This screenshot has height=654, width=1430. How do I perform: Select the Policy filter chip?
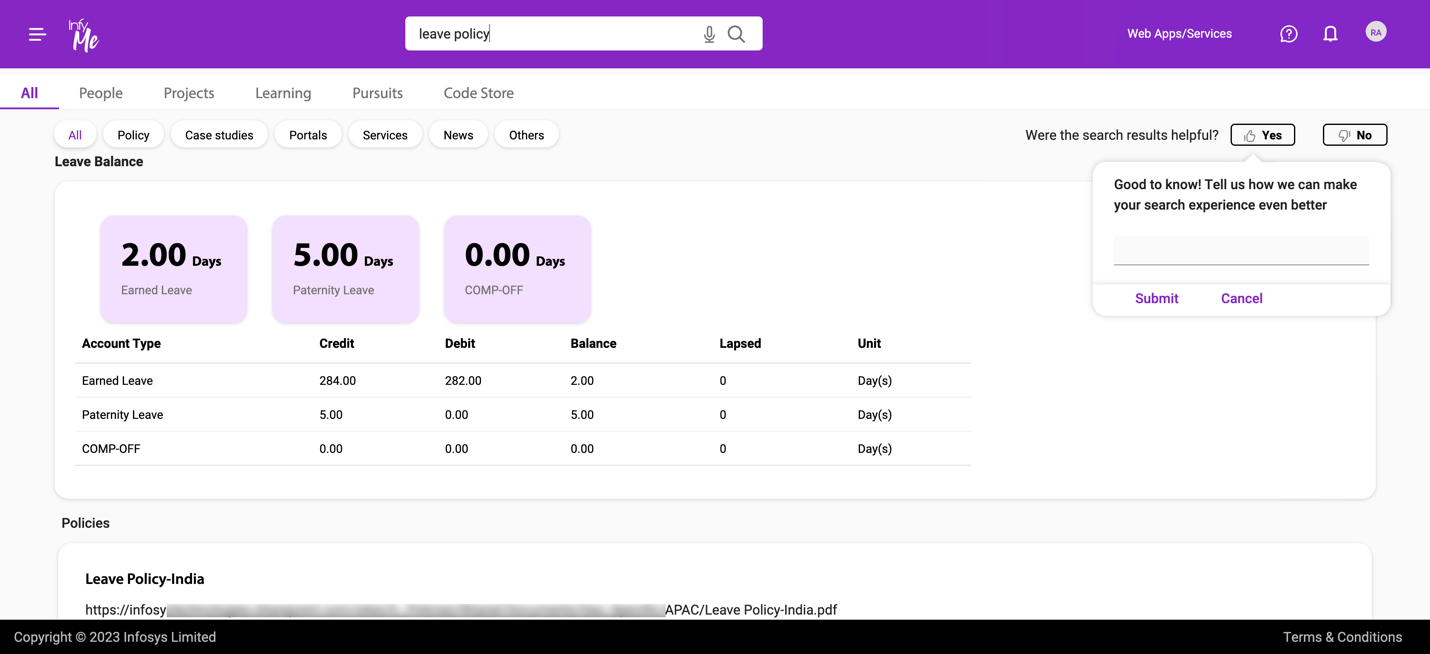(133, 134)
